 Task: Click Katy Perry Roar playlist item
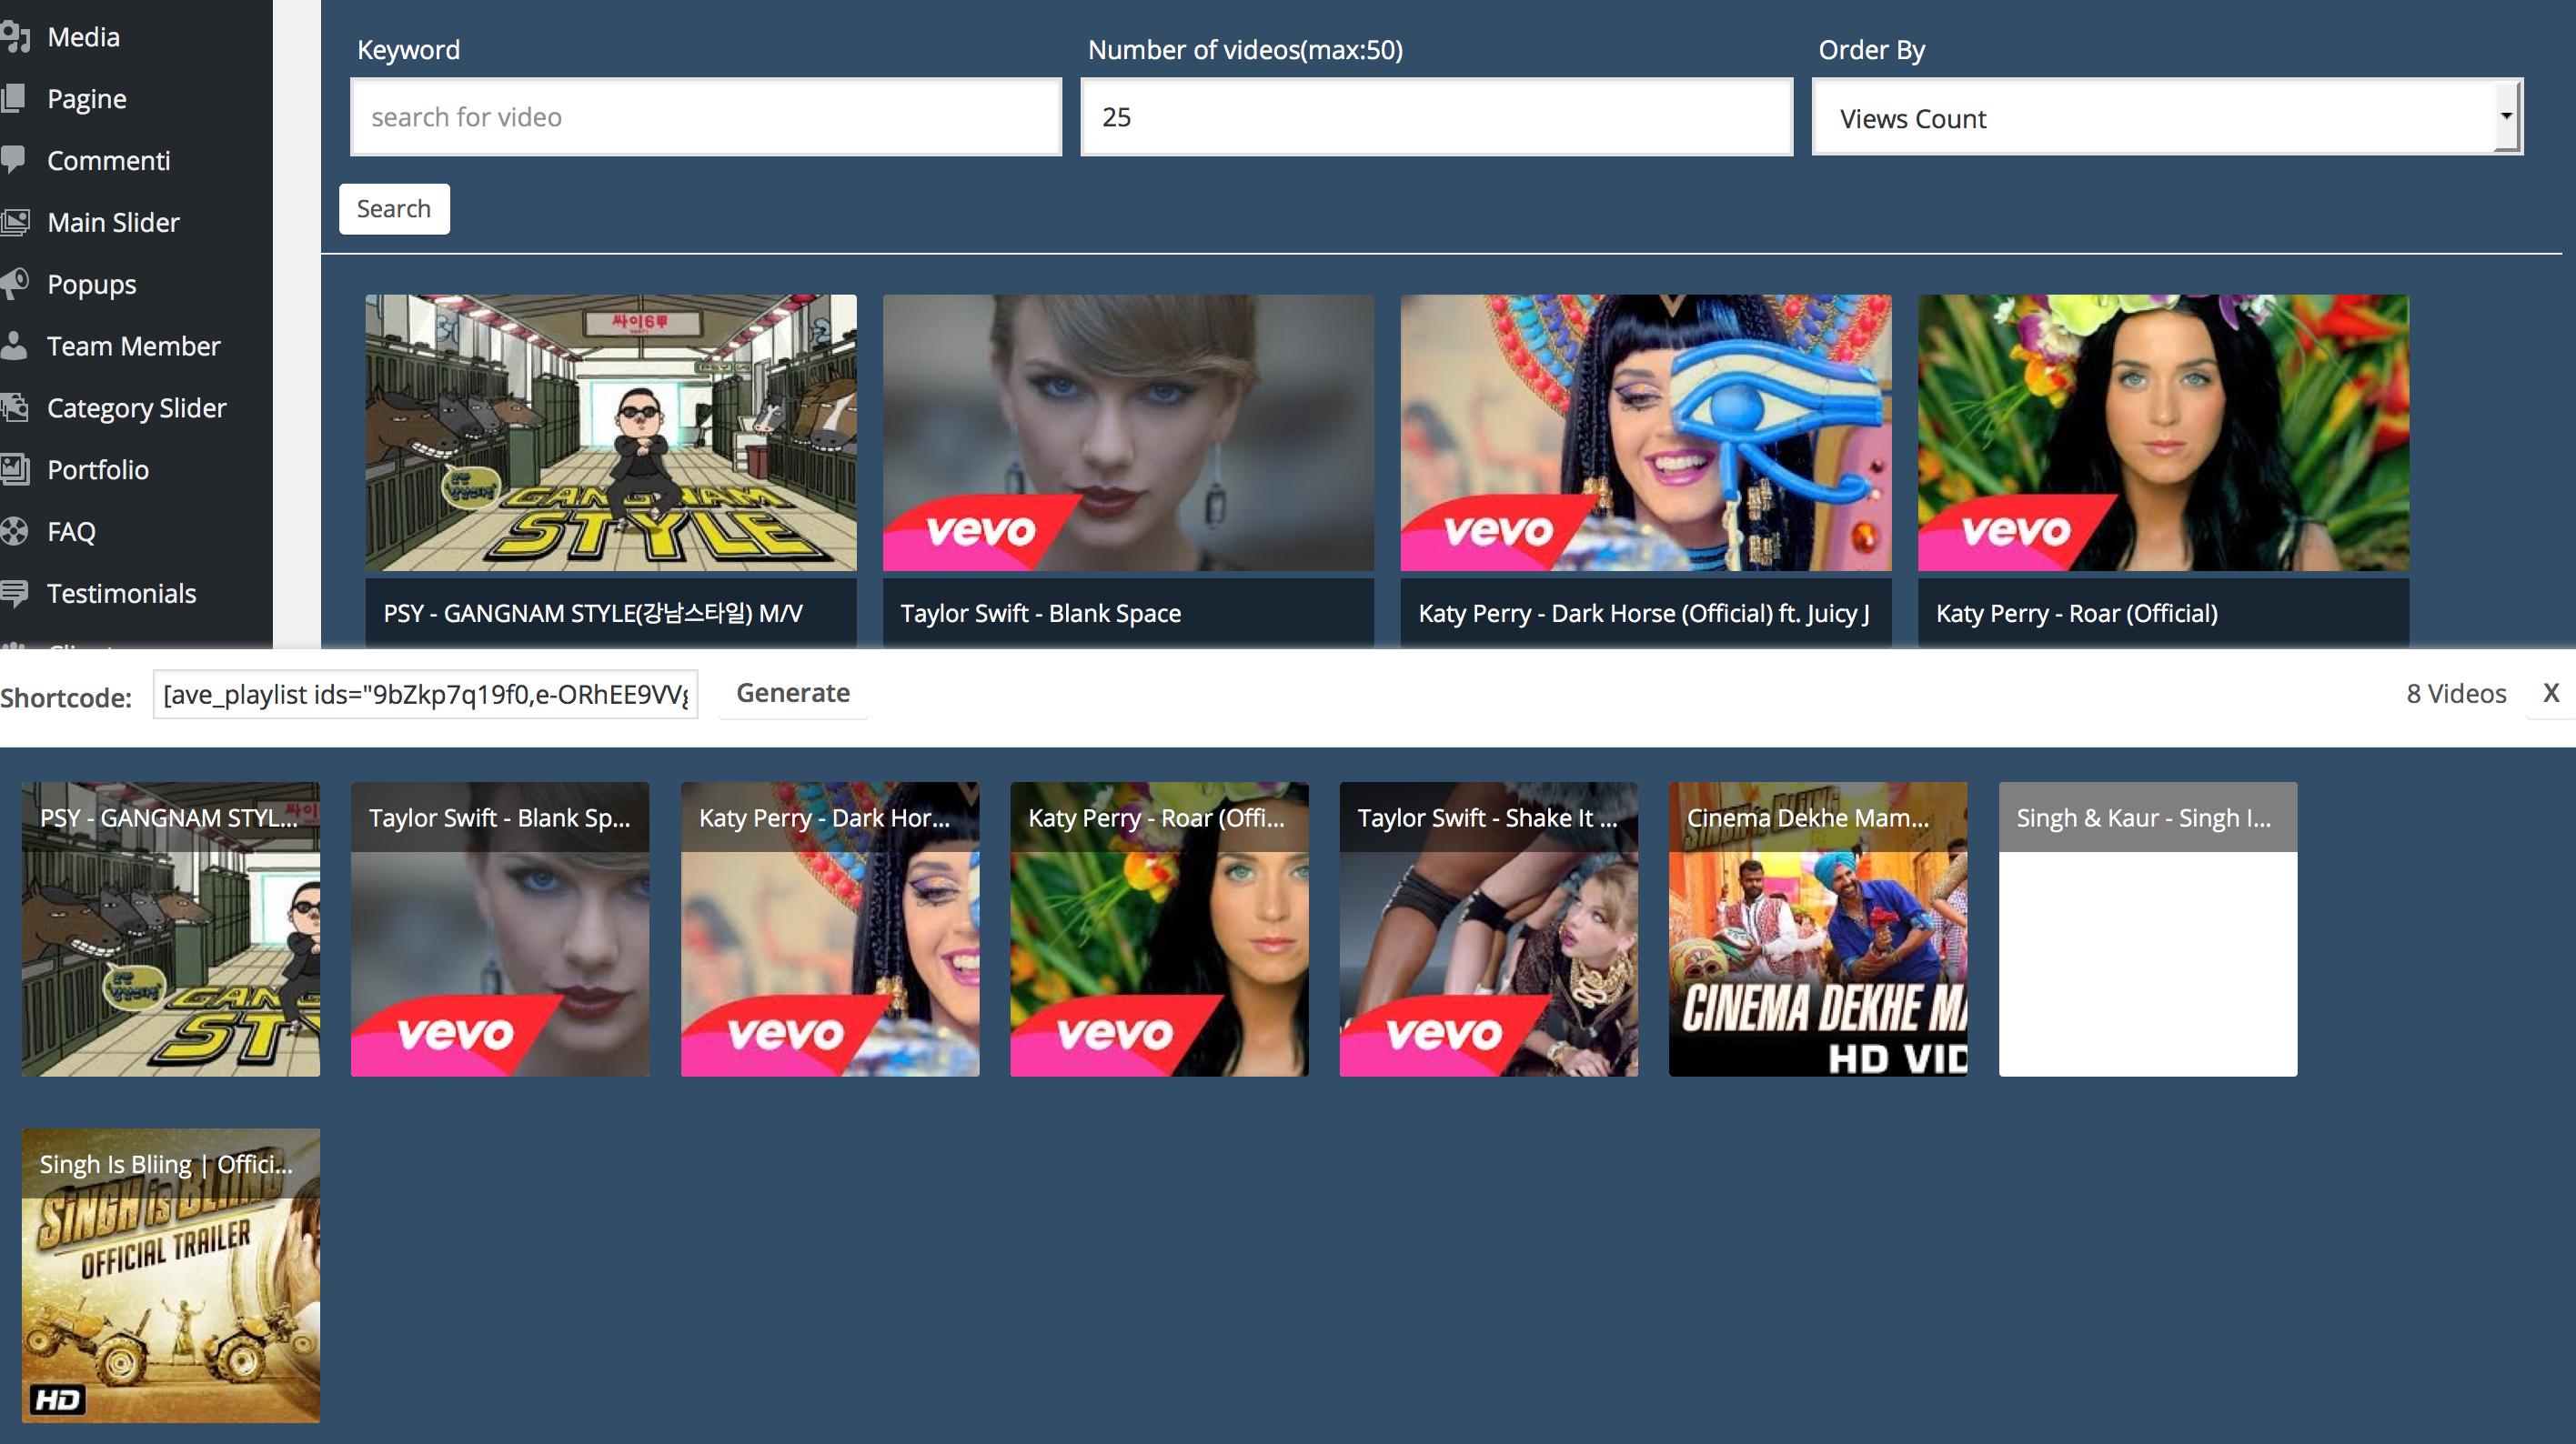[x=1159, y=929]
